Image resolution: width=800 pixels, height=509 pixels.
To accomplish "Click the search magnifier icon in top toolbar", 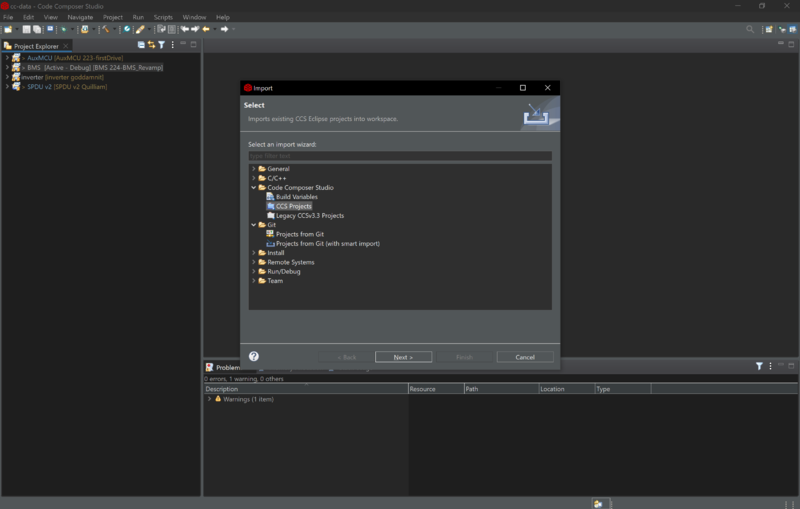I will click(750, 29).
